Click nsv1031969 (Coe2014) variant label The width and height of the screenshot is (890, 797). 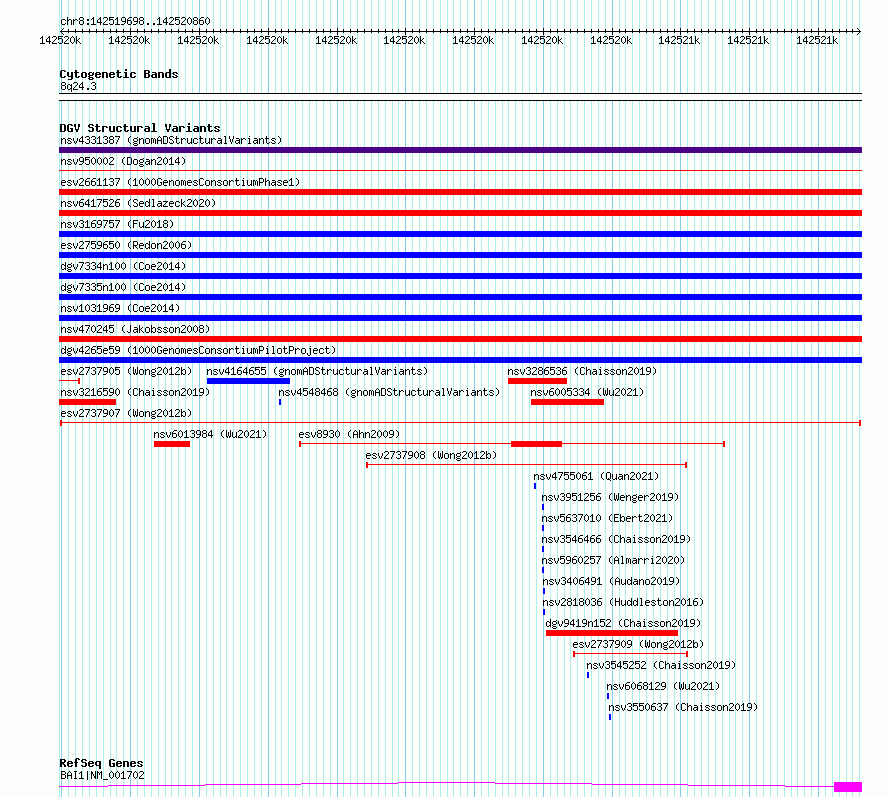[x=120, y=308]
